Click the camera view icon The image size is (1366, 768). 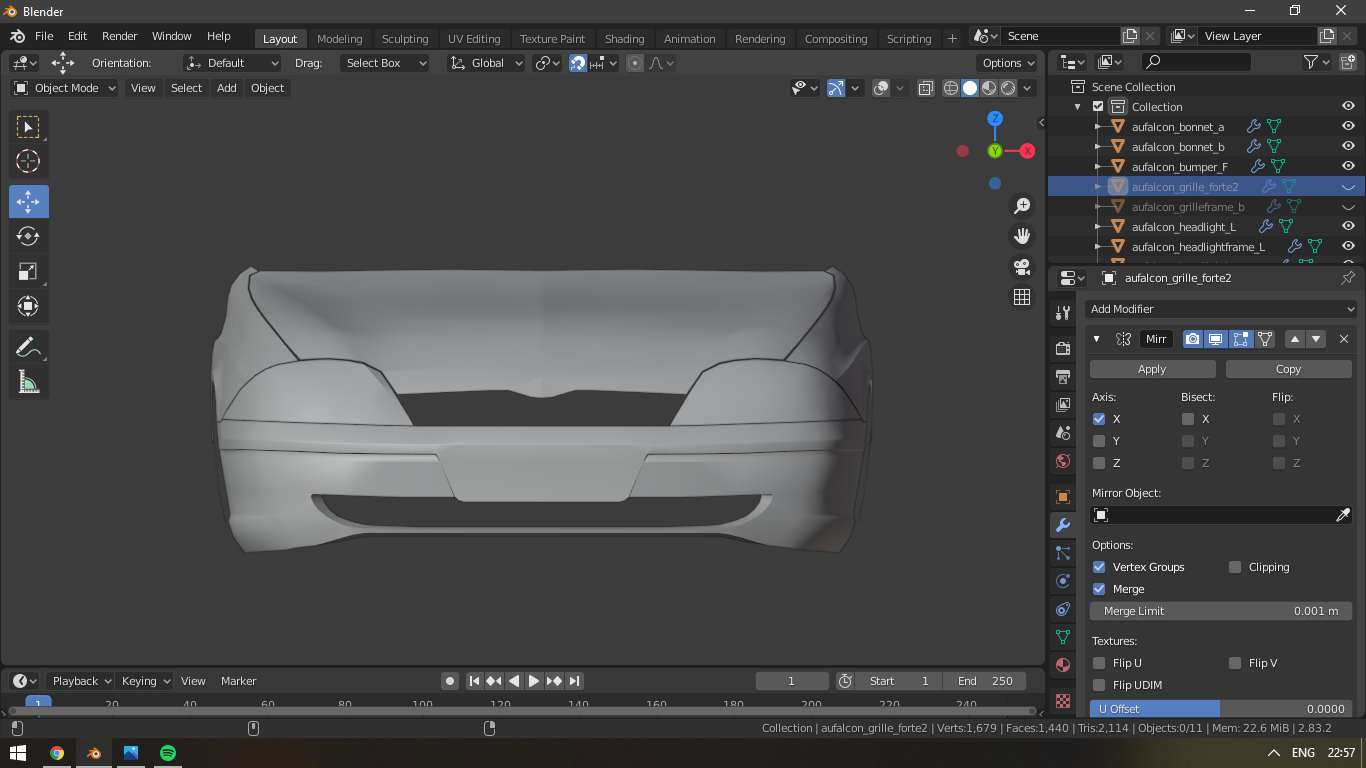[1022, 267]
